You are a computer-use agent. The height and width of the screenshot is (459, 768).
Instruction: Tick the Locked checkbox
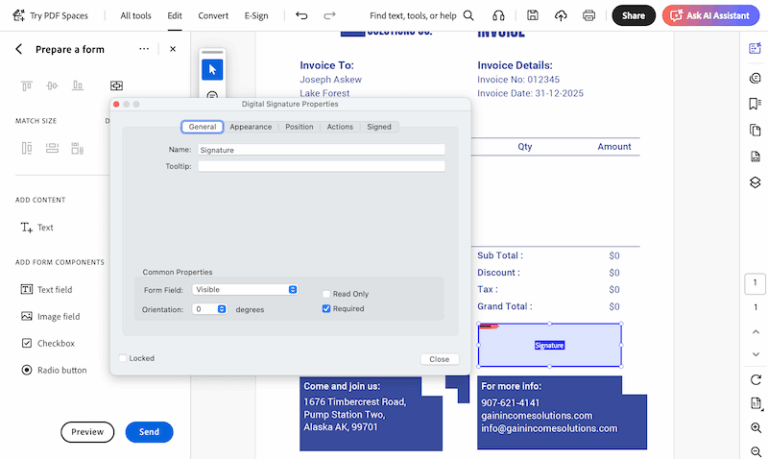[x=123, y=358]
